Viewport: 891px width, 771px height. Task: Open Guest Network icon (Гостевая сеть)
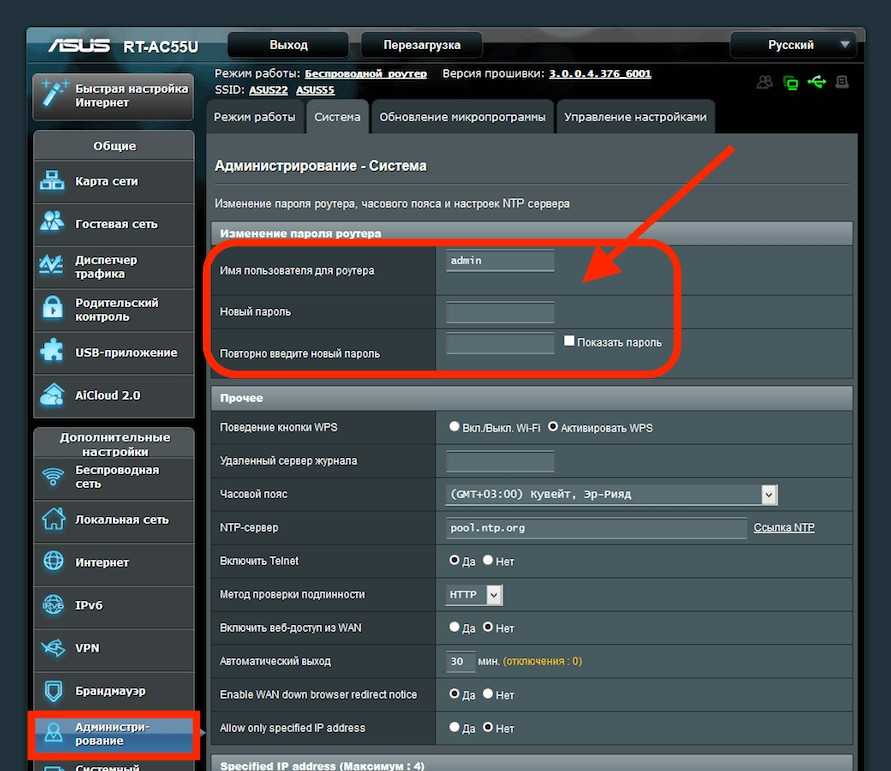[x=52, y=223]
